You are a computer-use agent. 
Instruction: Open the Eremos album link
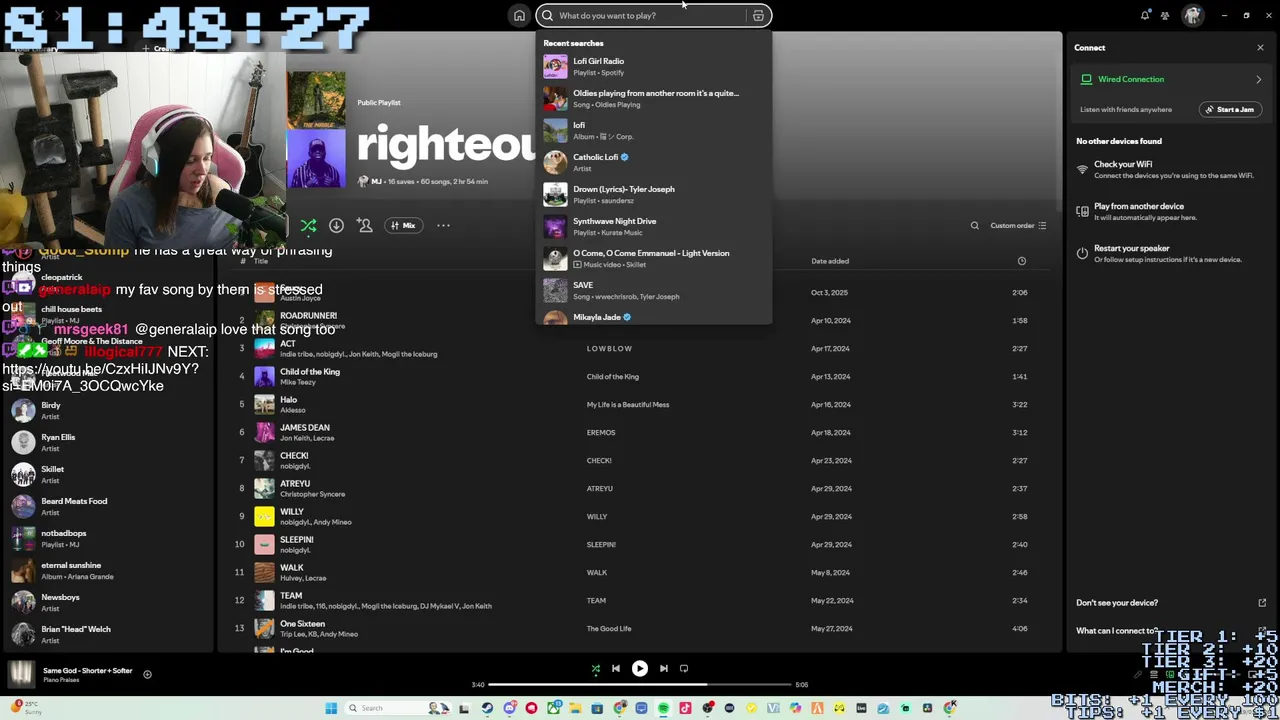[601, 433]
